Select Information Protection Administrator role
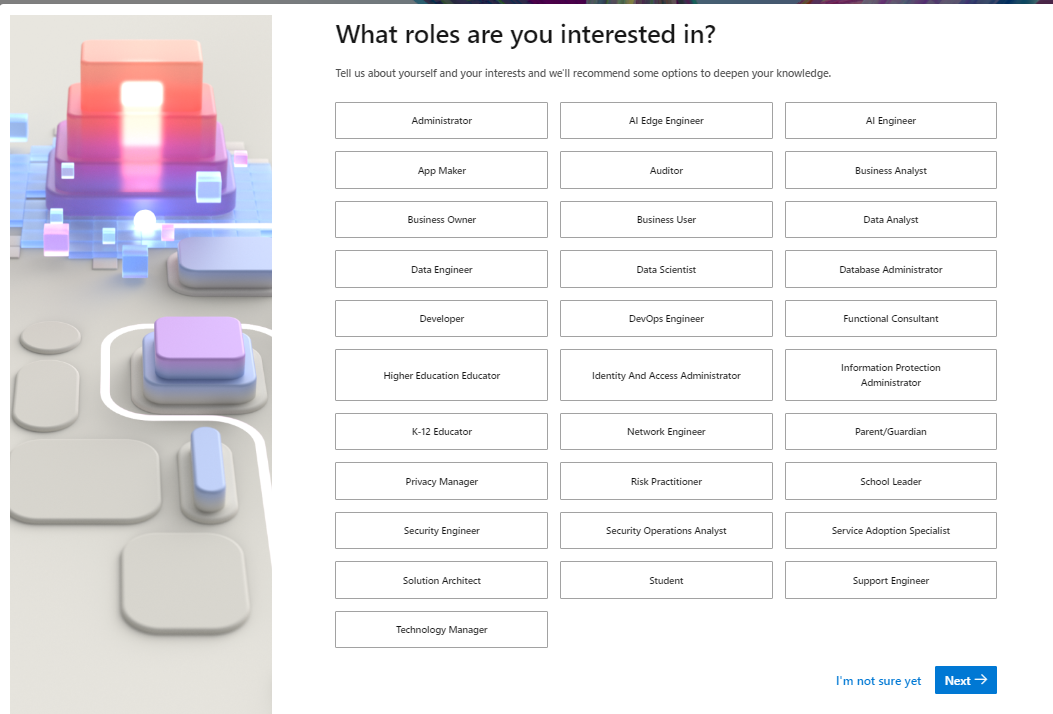 890,375
